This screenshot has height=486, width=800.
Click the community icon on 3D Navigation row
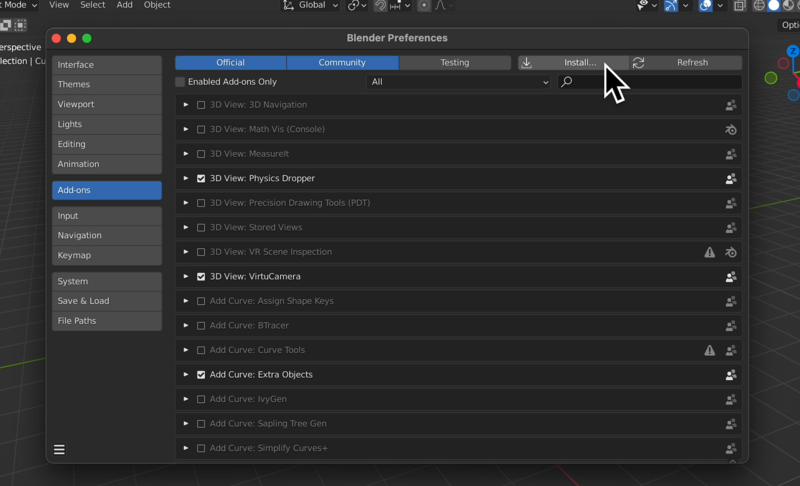731,105
